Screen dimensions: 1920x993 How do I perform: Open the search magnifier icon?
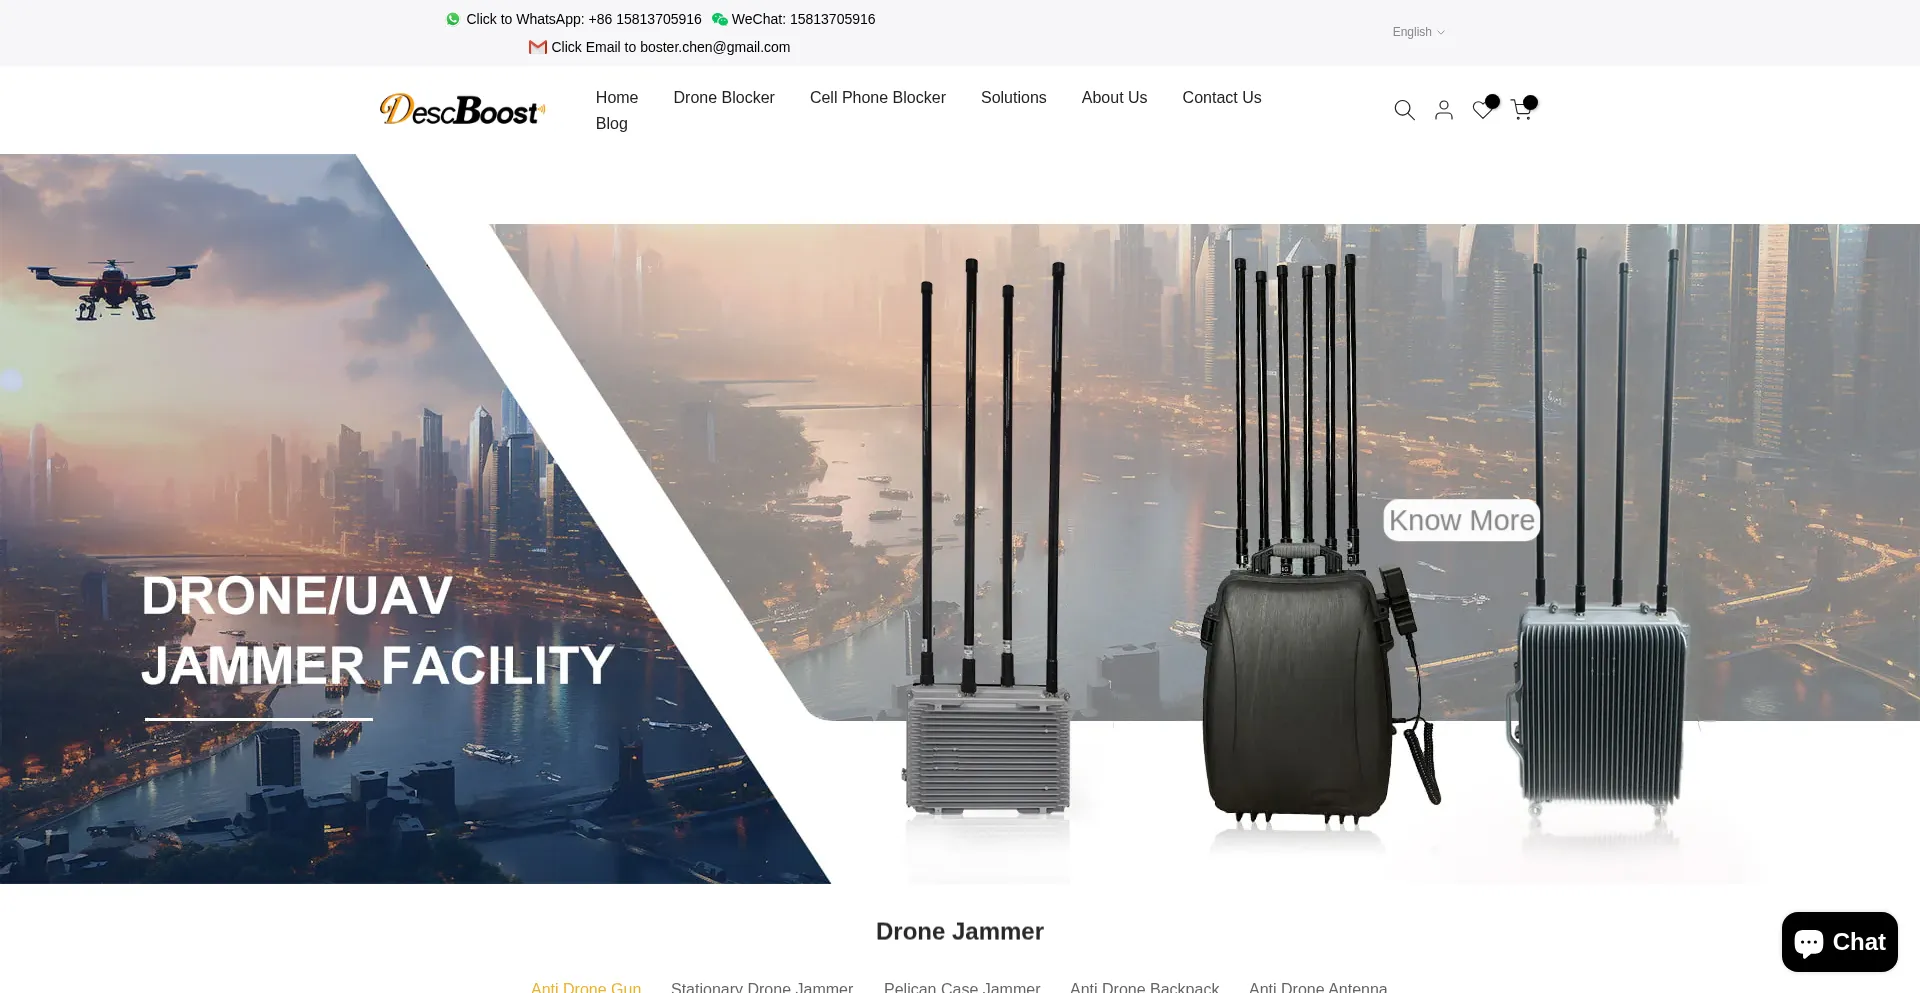click(1404, 110)
